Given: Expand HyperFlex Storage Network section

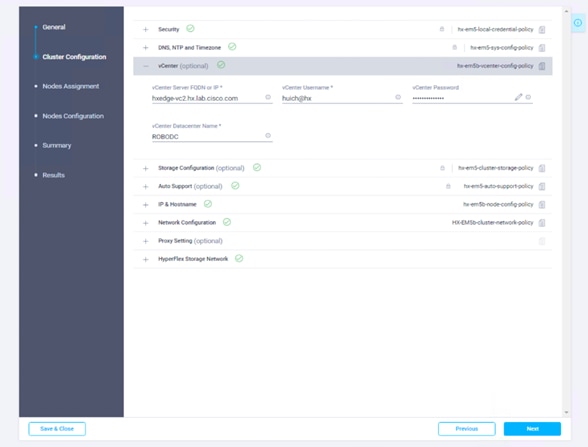Looking at the screenshot, I should click(x=146, y=260).
